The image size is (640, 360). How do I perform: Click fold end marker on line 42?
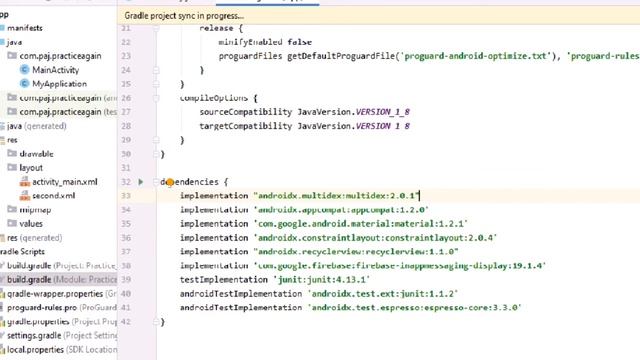point(156,322)
